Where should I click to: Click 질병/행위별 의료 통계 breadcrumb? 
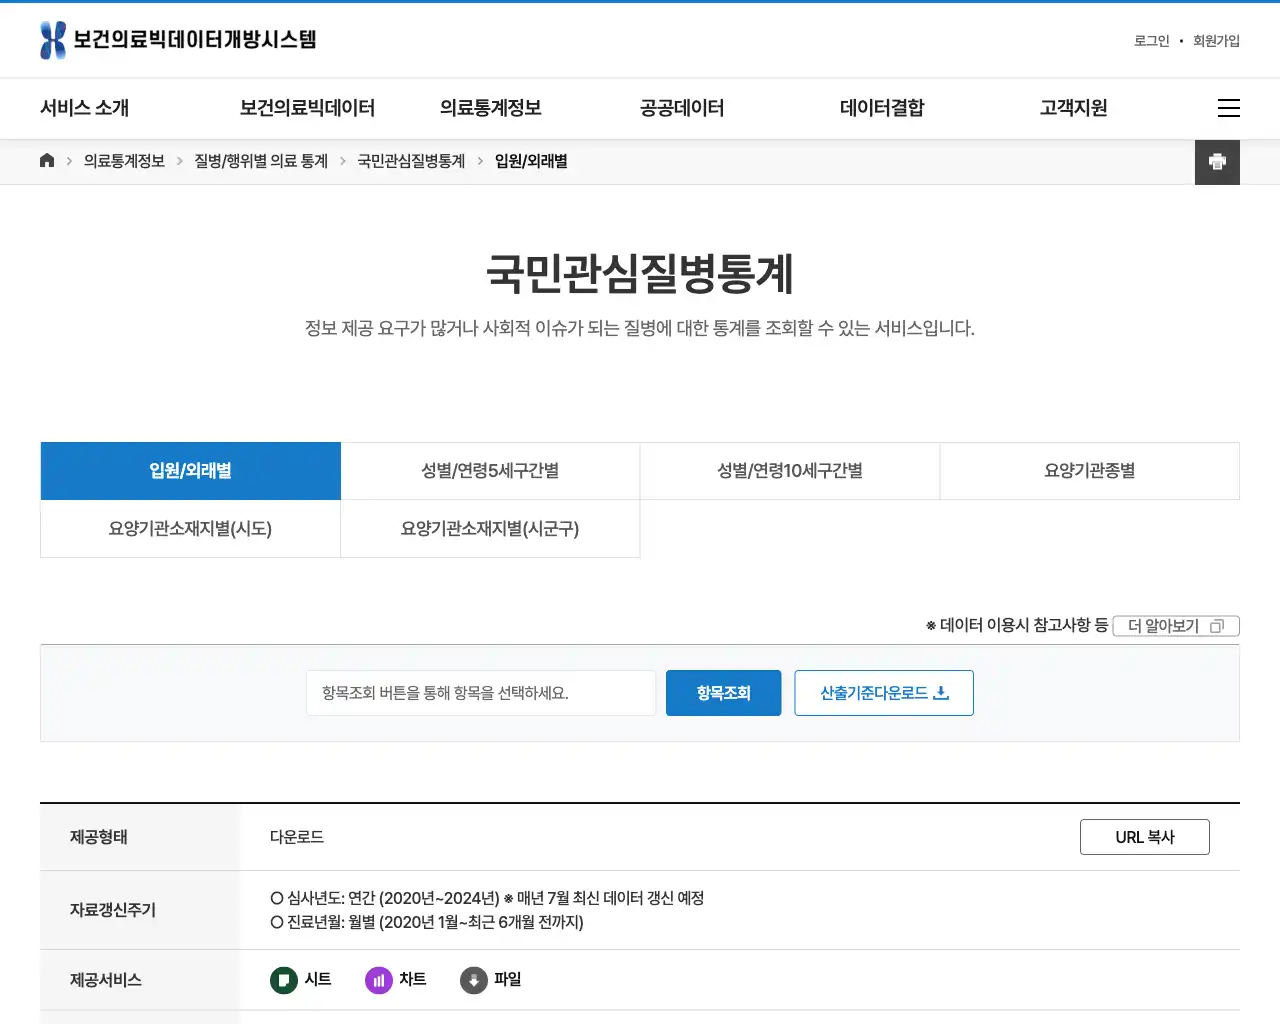click(x=261, y=161)
